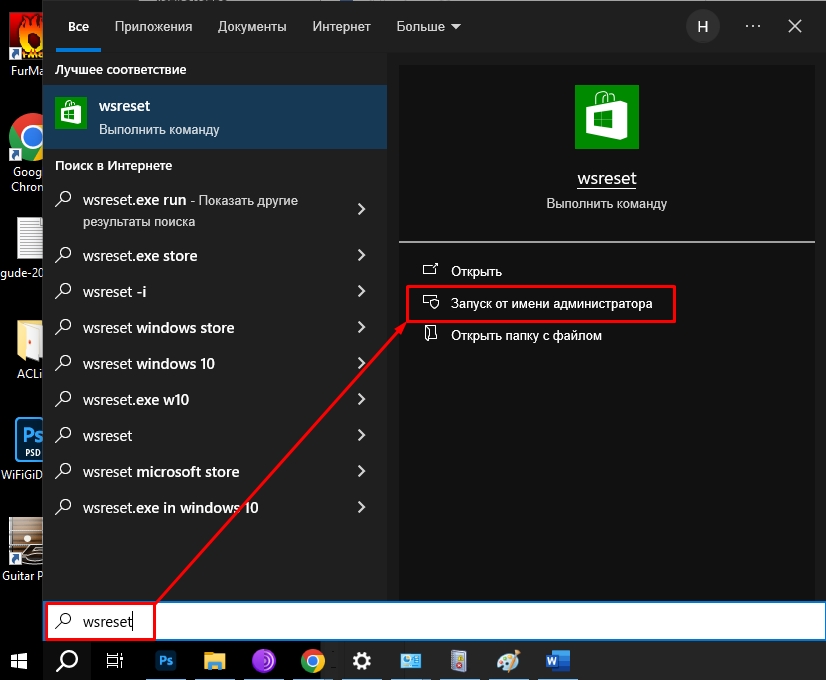Expand the arrow for 'wsreset.exe w10'
The height and width of the screenshot is (680, 826).
(361, 399)
